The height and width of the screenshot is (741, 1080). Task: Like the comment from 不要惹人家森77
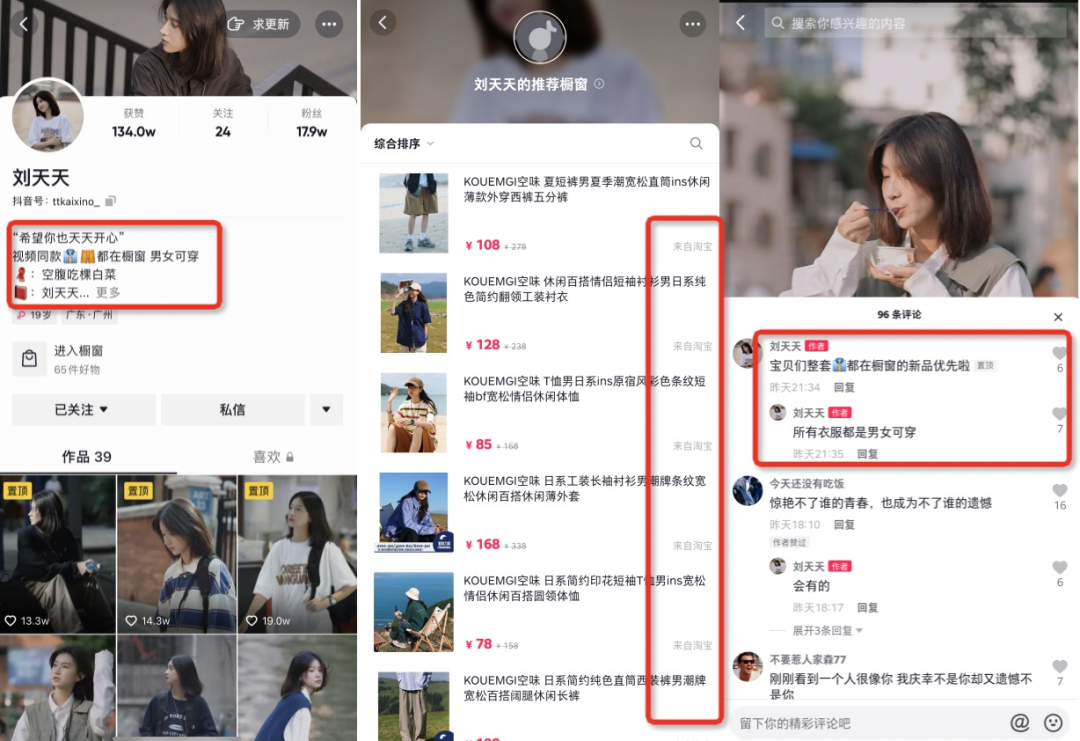click(1059, 666)
